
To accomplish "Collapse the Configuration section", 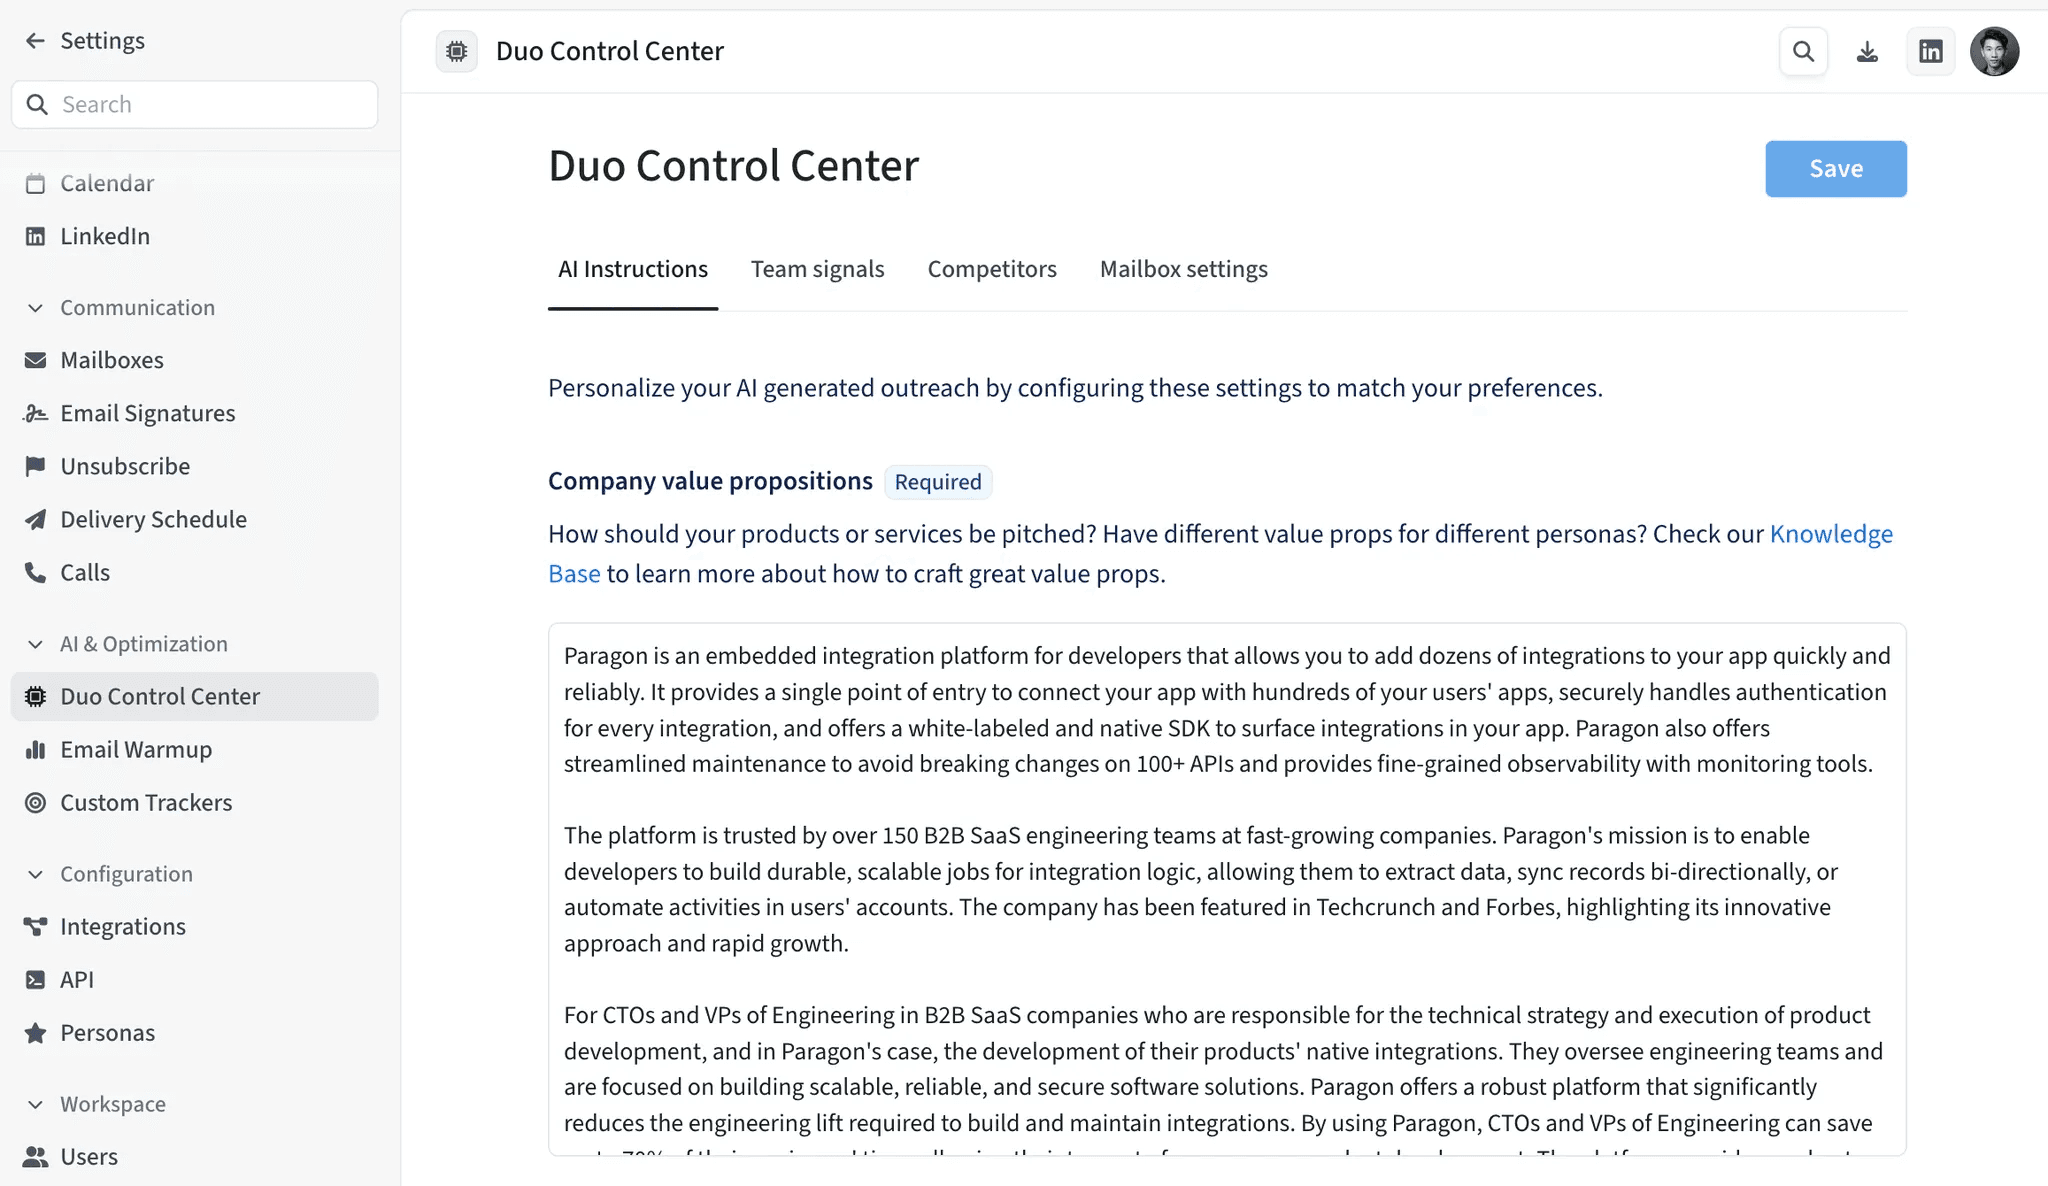I will (x=36, y=874).
